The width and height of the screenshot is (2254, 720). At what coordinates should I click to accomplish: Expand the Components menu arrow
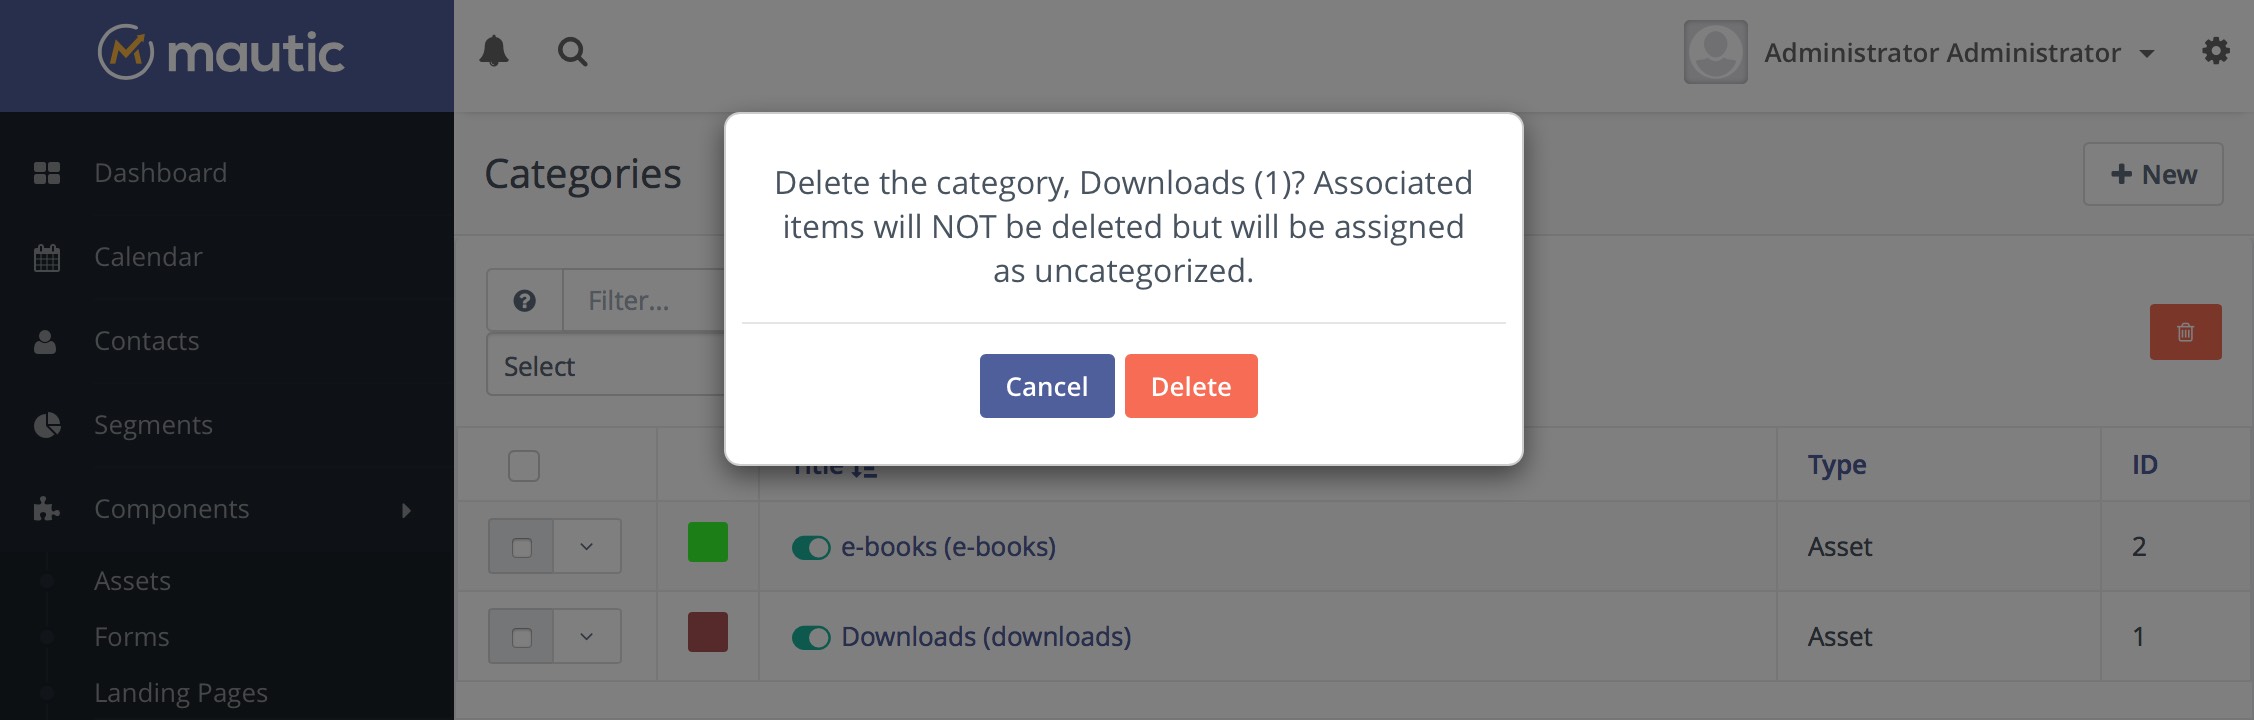(406, 510)
